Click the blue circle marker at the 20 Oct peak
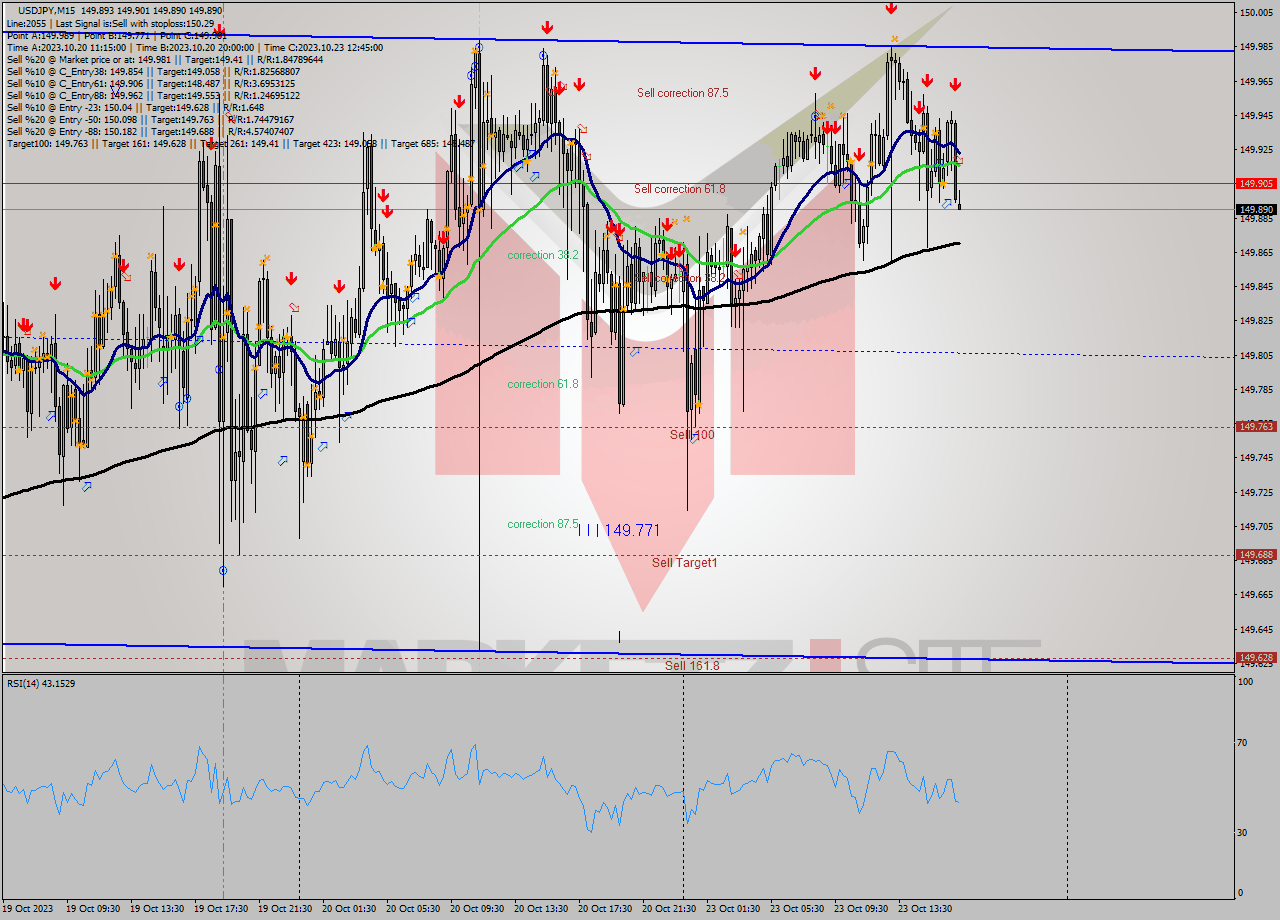Viewport: 1280px width, 920px height. [479, 47]
